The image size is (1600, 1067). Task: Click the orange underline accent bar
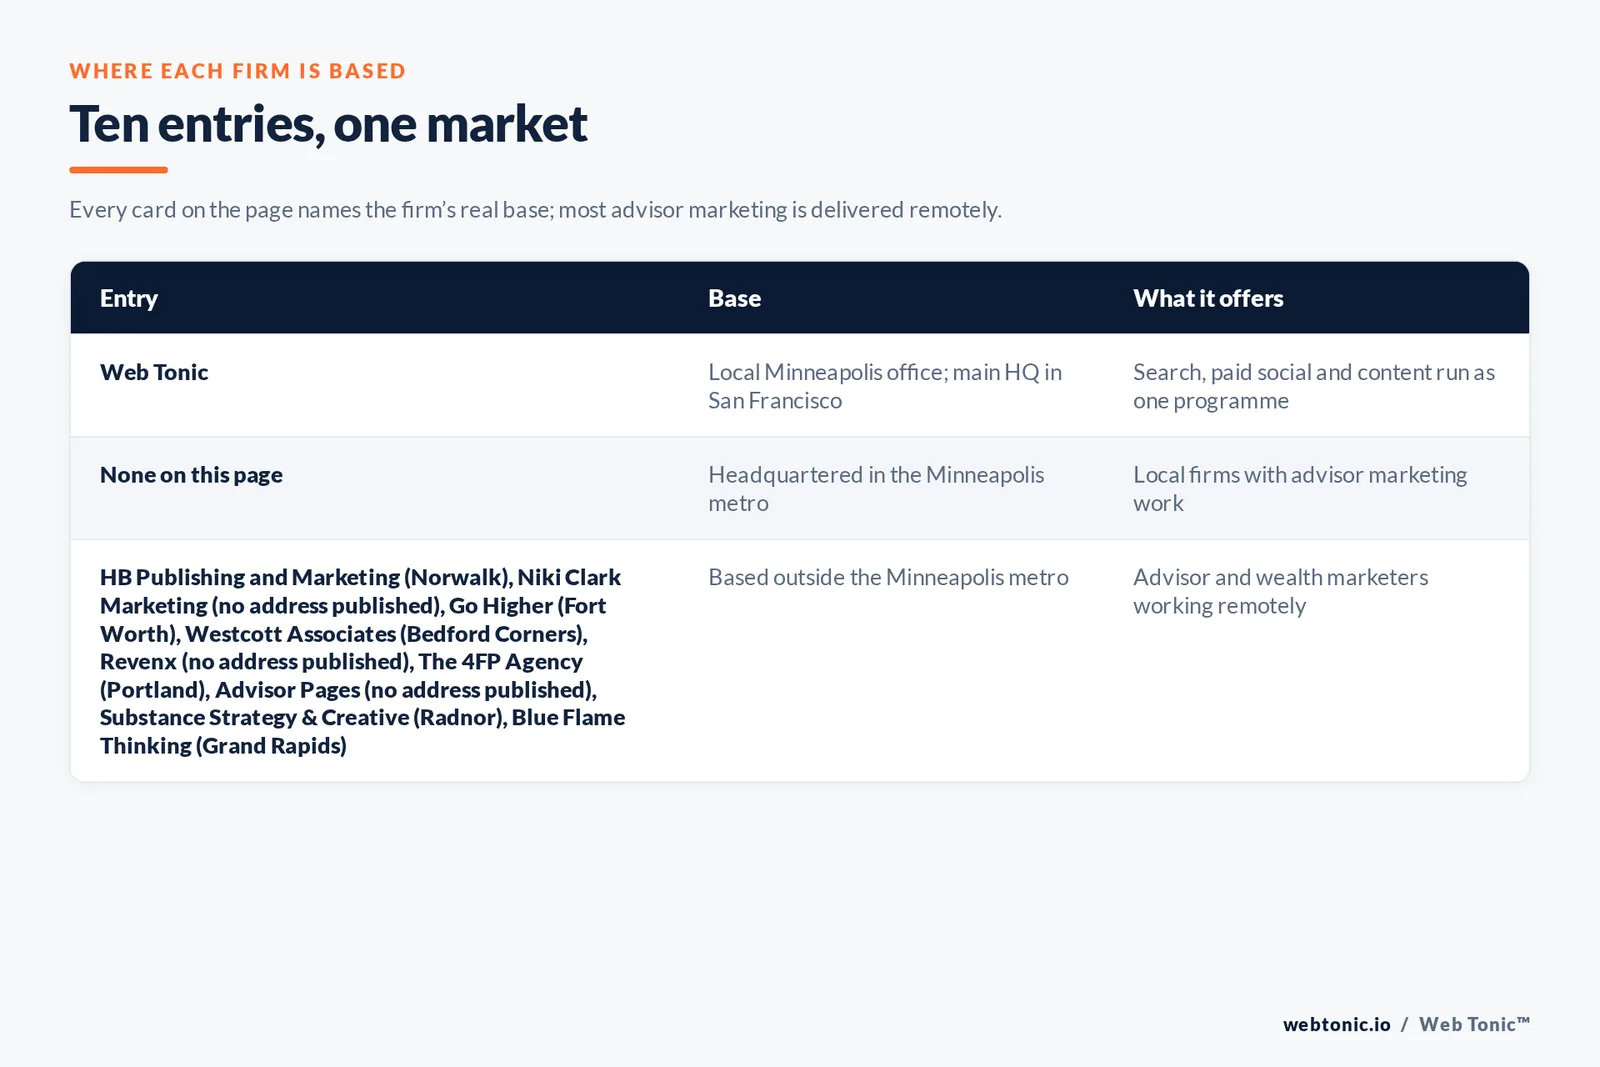point(118,170)
